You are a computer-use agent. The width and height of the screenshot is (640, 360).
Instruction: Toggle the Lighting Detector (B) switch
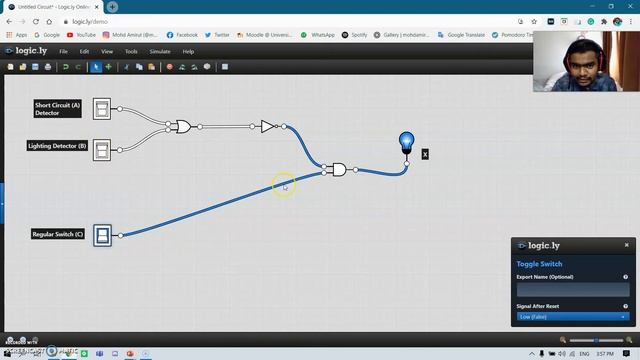[102, 150]
